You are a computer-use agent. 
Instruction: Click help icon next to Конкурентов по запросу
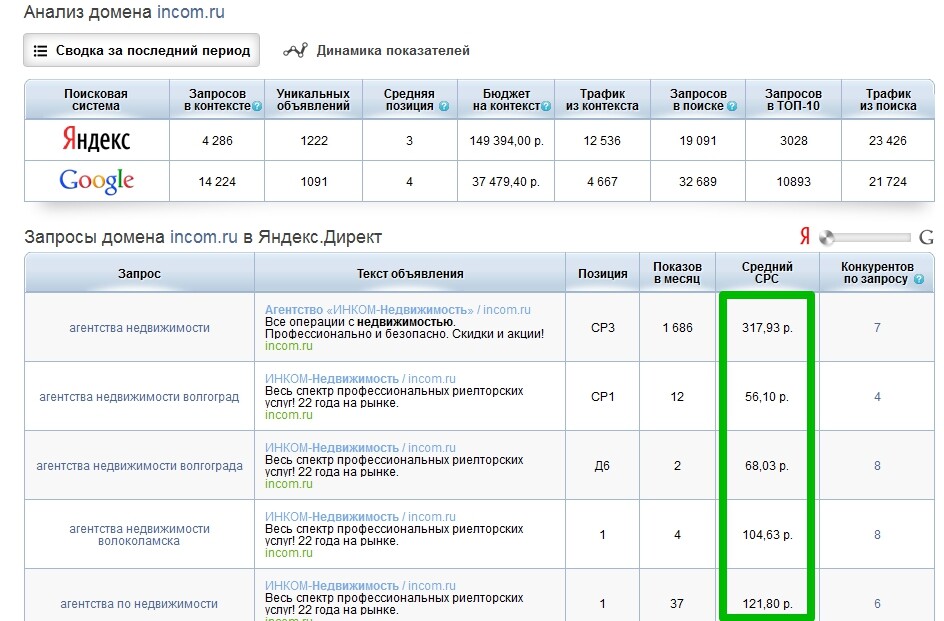pos(919,279)
